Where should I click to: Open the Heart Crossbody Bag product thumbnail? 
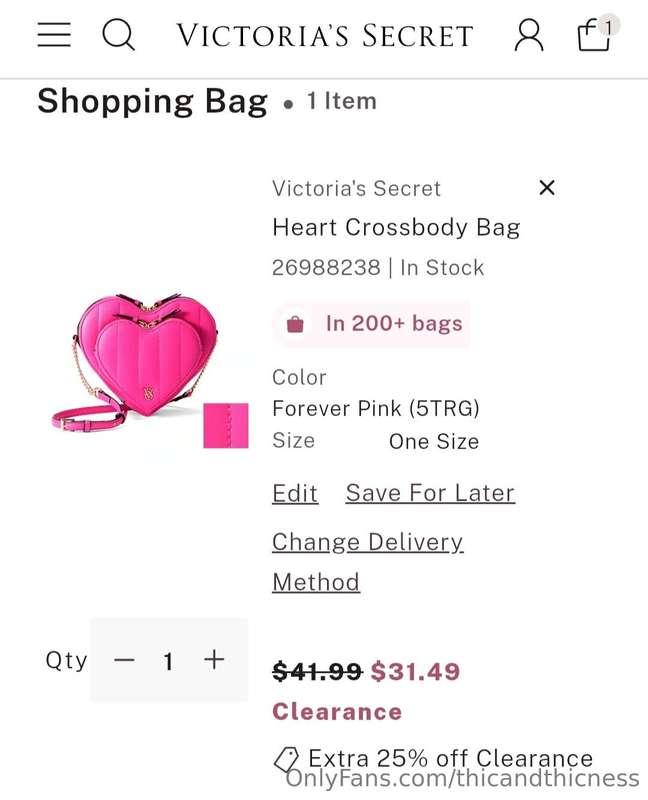pyautogui.click(x=135, y=361)
